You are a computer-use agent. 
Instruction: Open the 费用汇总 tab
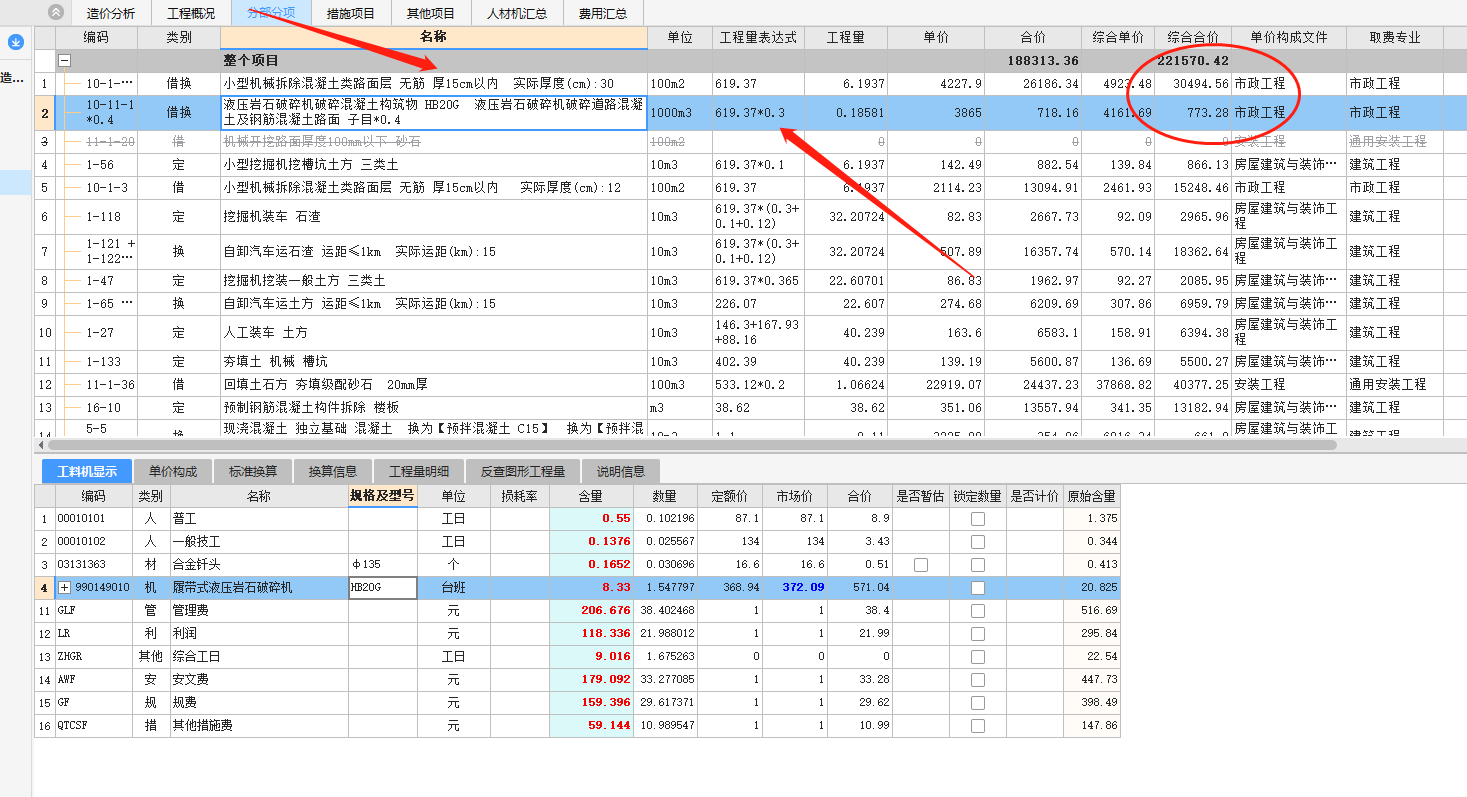tap(603, 13)
